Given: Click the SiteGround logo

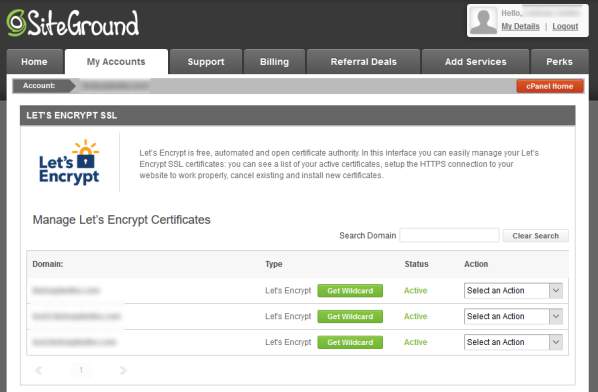Looking at the screenshot, I should tap(72, 23).
